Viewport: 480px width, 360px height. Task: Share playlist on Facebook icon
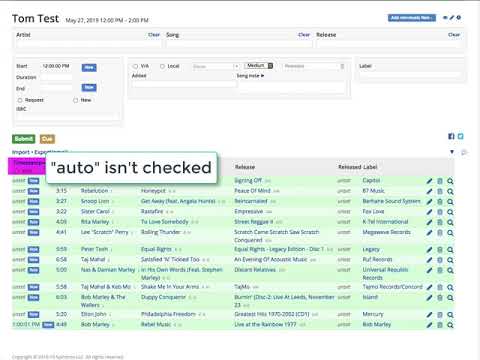point(451,136)
